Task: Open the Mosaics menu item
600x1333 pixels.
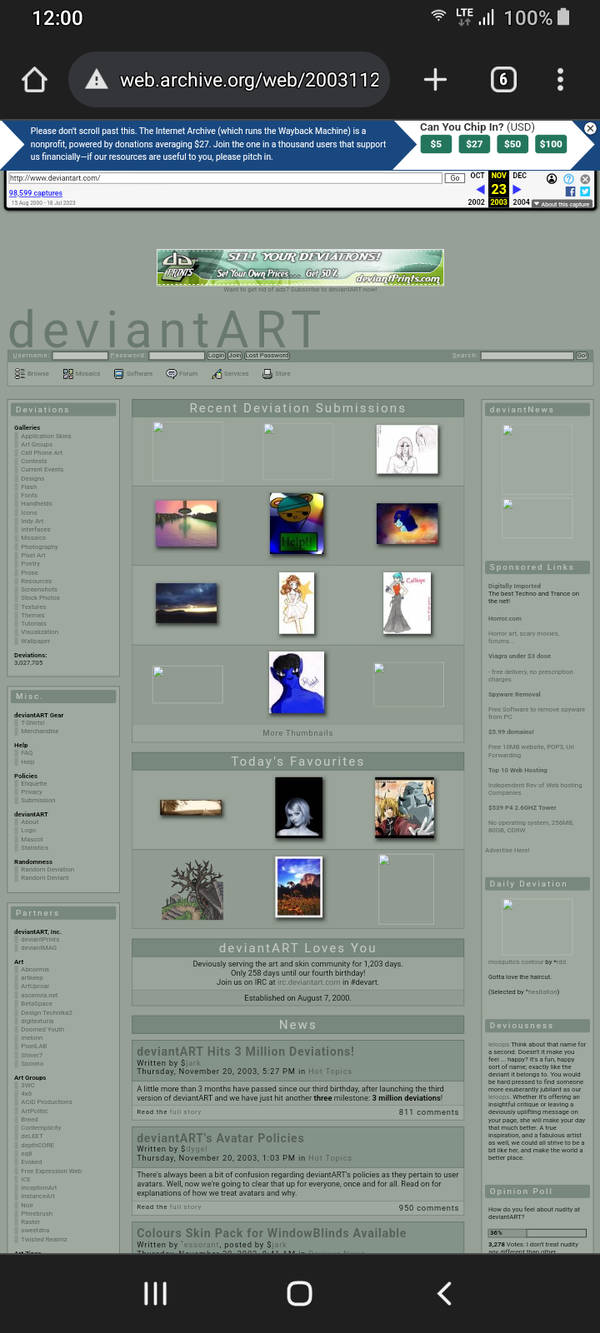Action: 81,374
